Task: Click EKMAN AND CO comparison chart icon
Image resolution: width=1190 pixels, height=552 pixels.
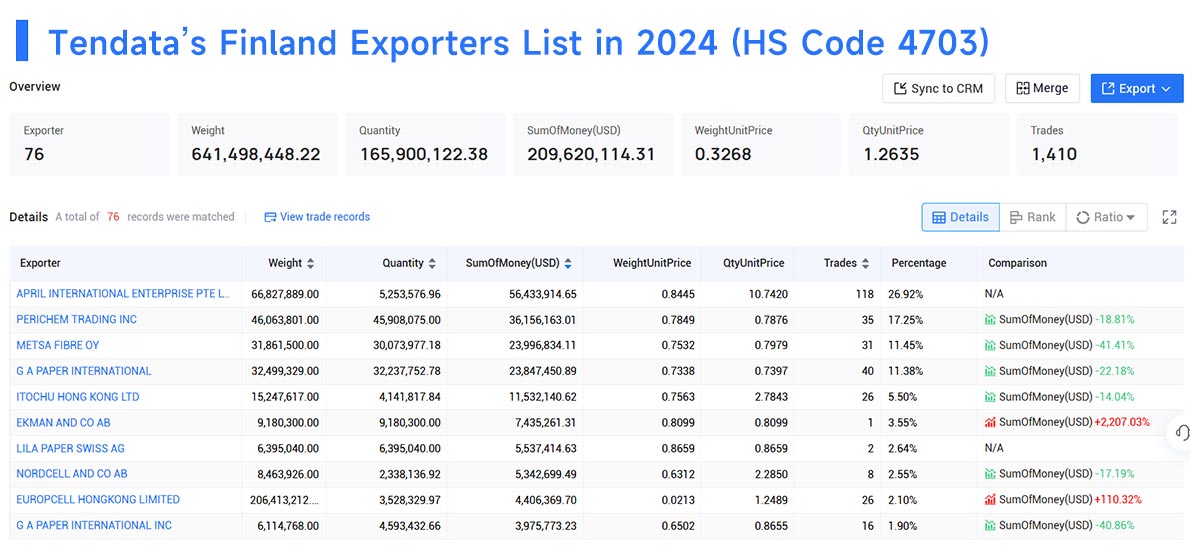Action: [990, 422]
